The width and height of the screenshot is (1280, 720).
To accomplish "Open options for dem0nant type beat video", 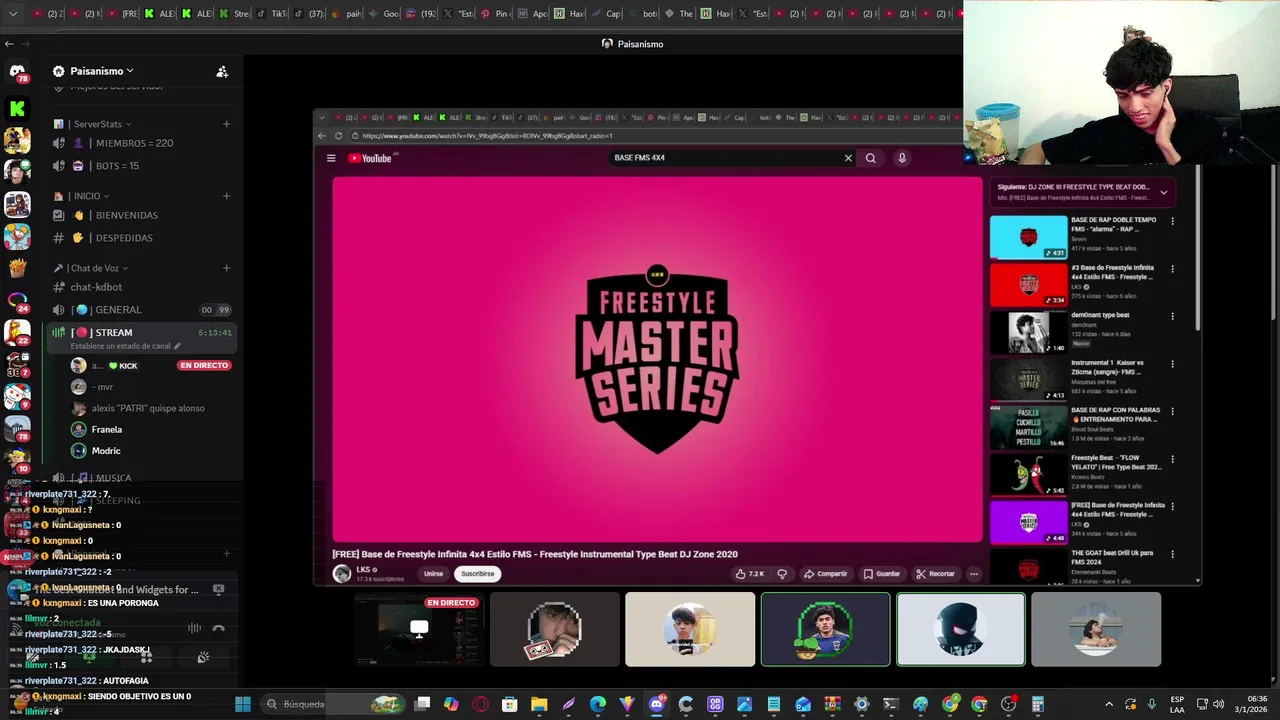I will (x=1172, y=316).
